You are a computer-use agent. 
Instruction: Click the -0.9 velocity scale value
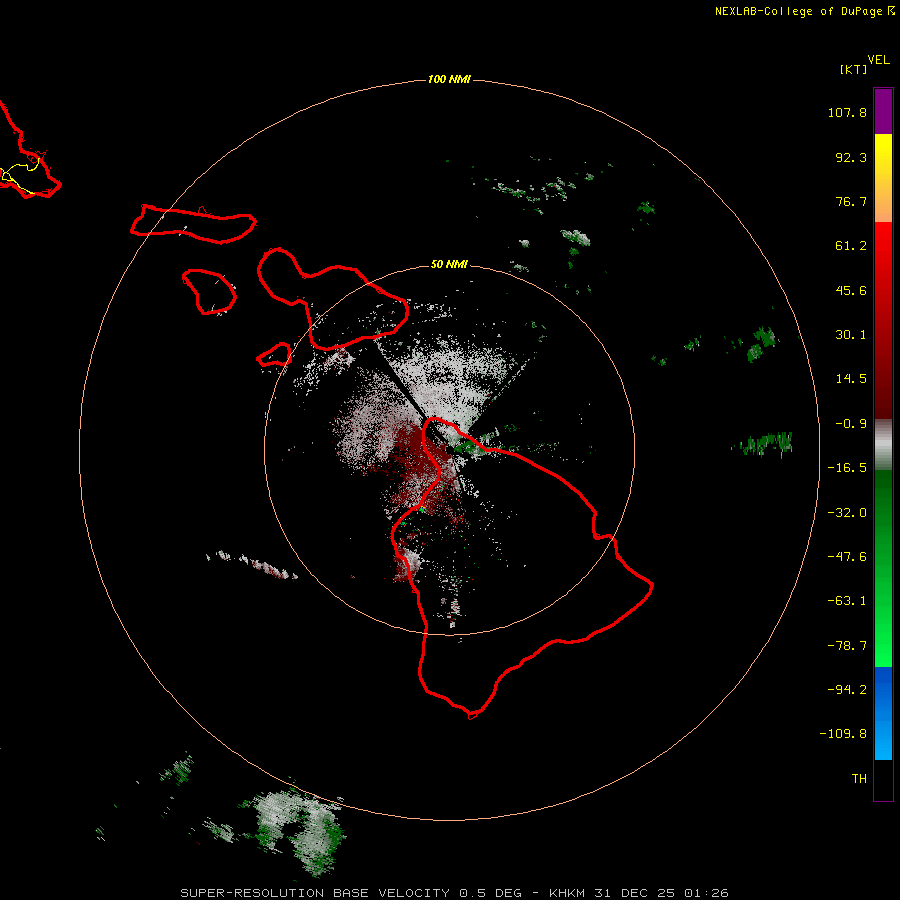click(x=851, y=424)
